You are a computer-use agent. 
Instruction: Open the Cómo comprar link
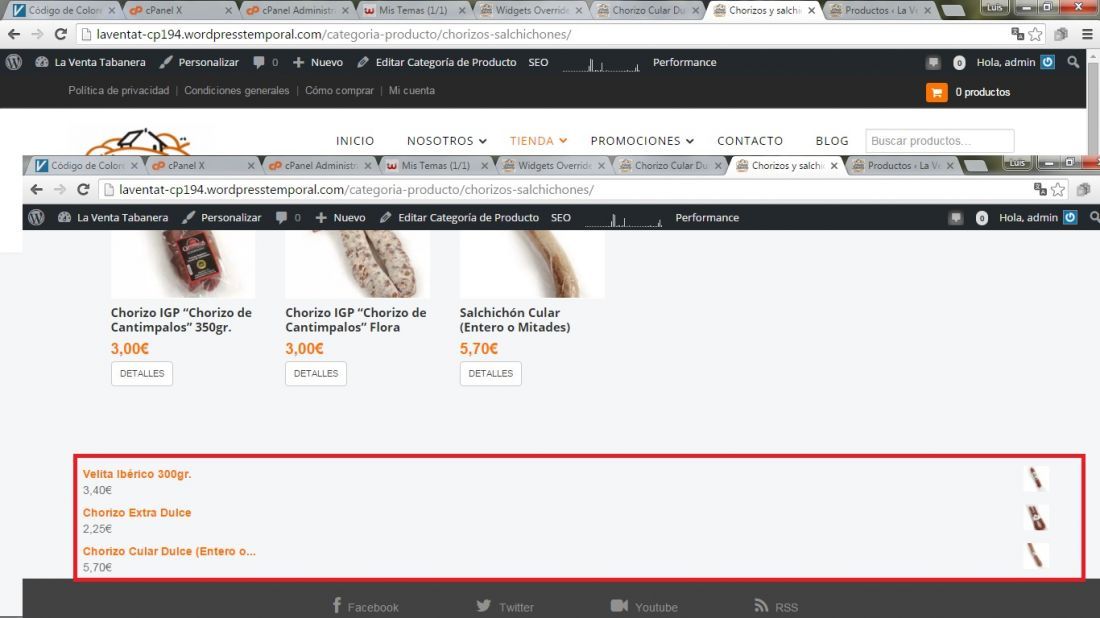point(339,90)
